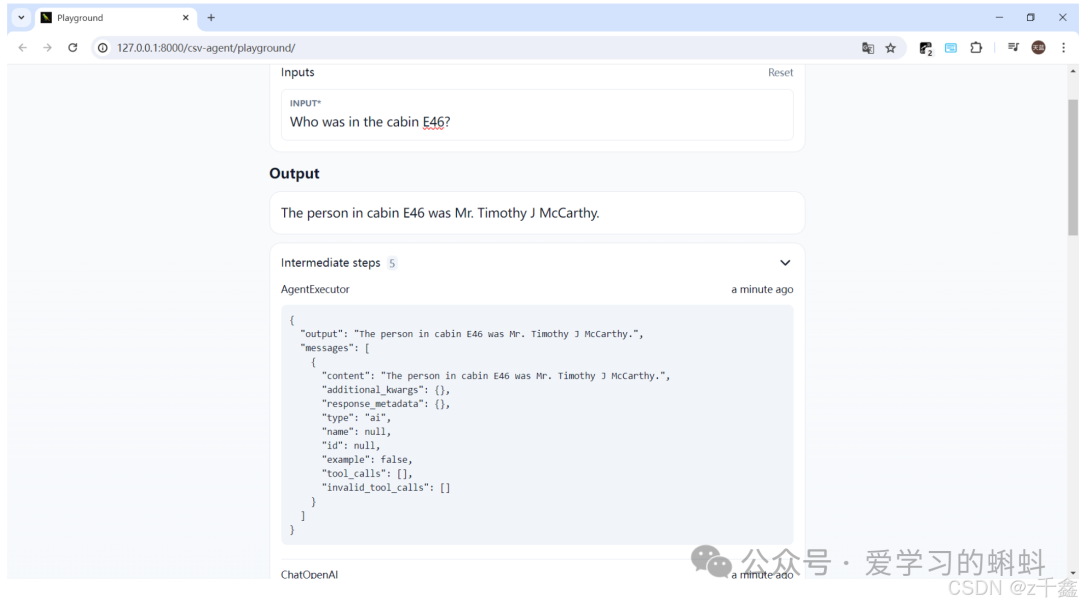The width and height of the screenshot is (1080, 606).
Task: Click the blue extension icon in toolbar
Action: coord(951,48)
